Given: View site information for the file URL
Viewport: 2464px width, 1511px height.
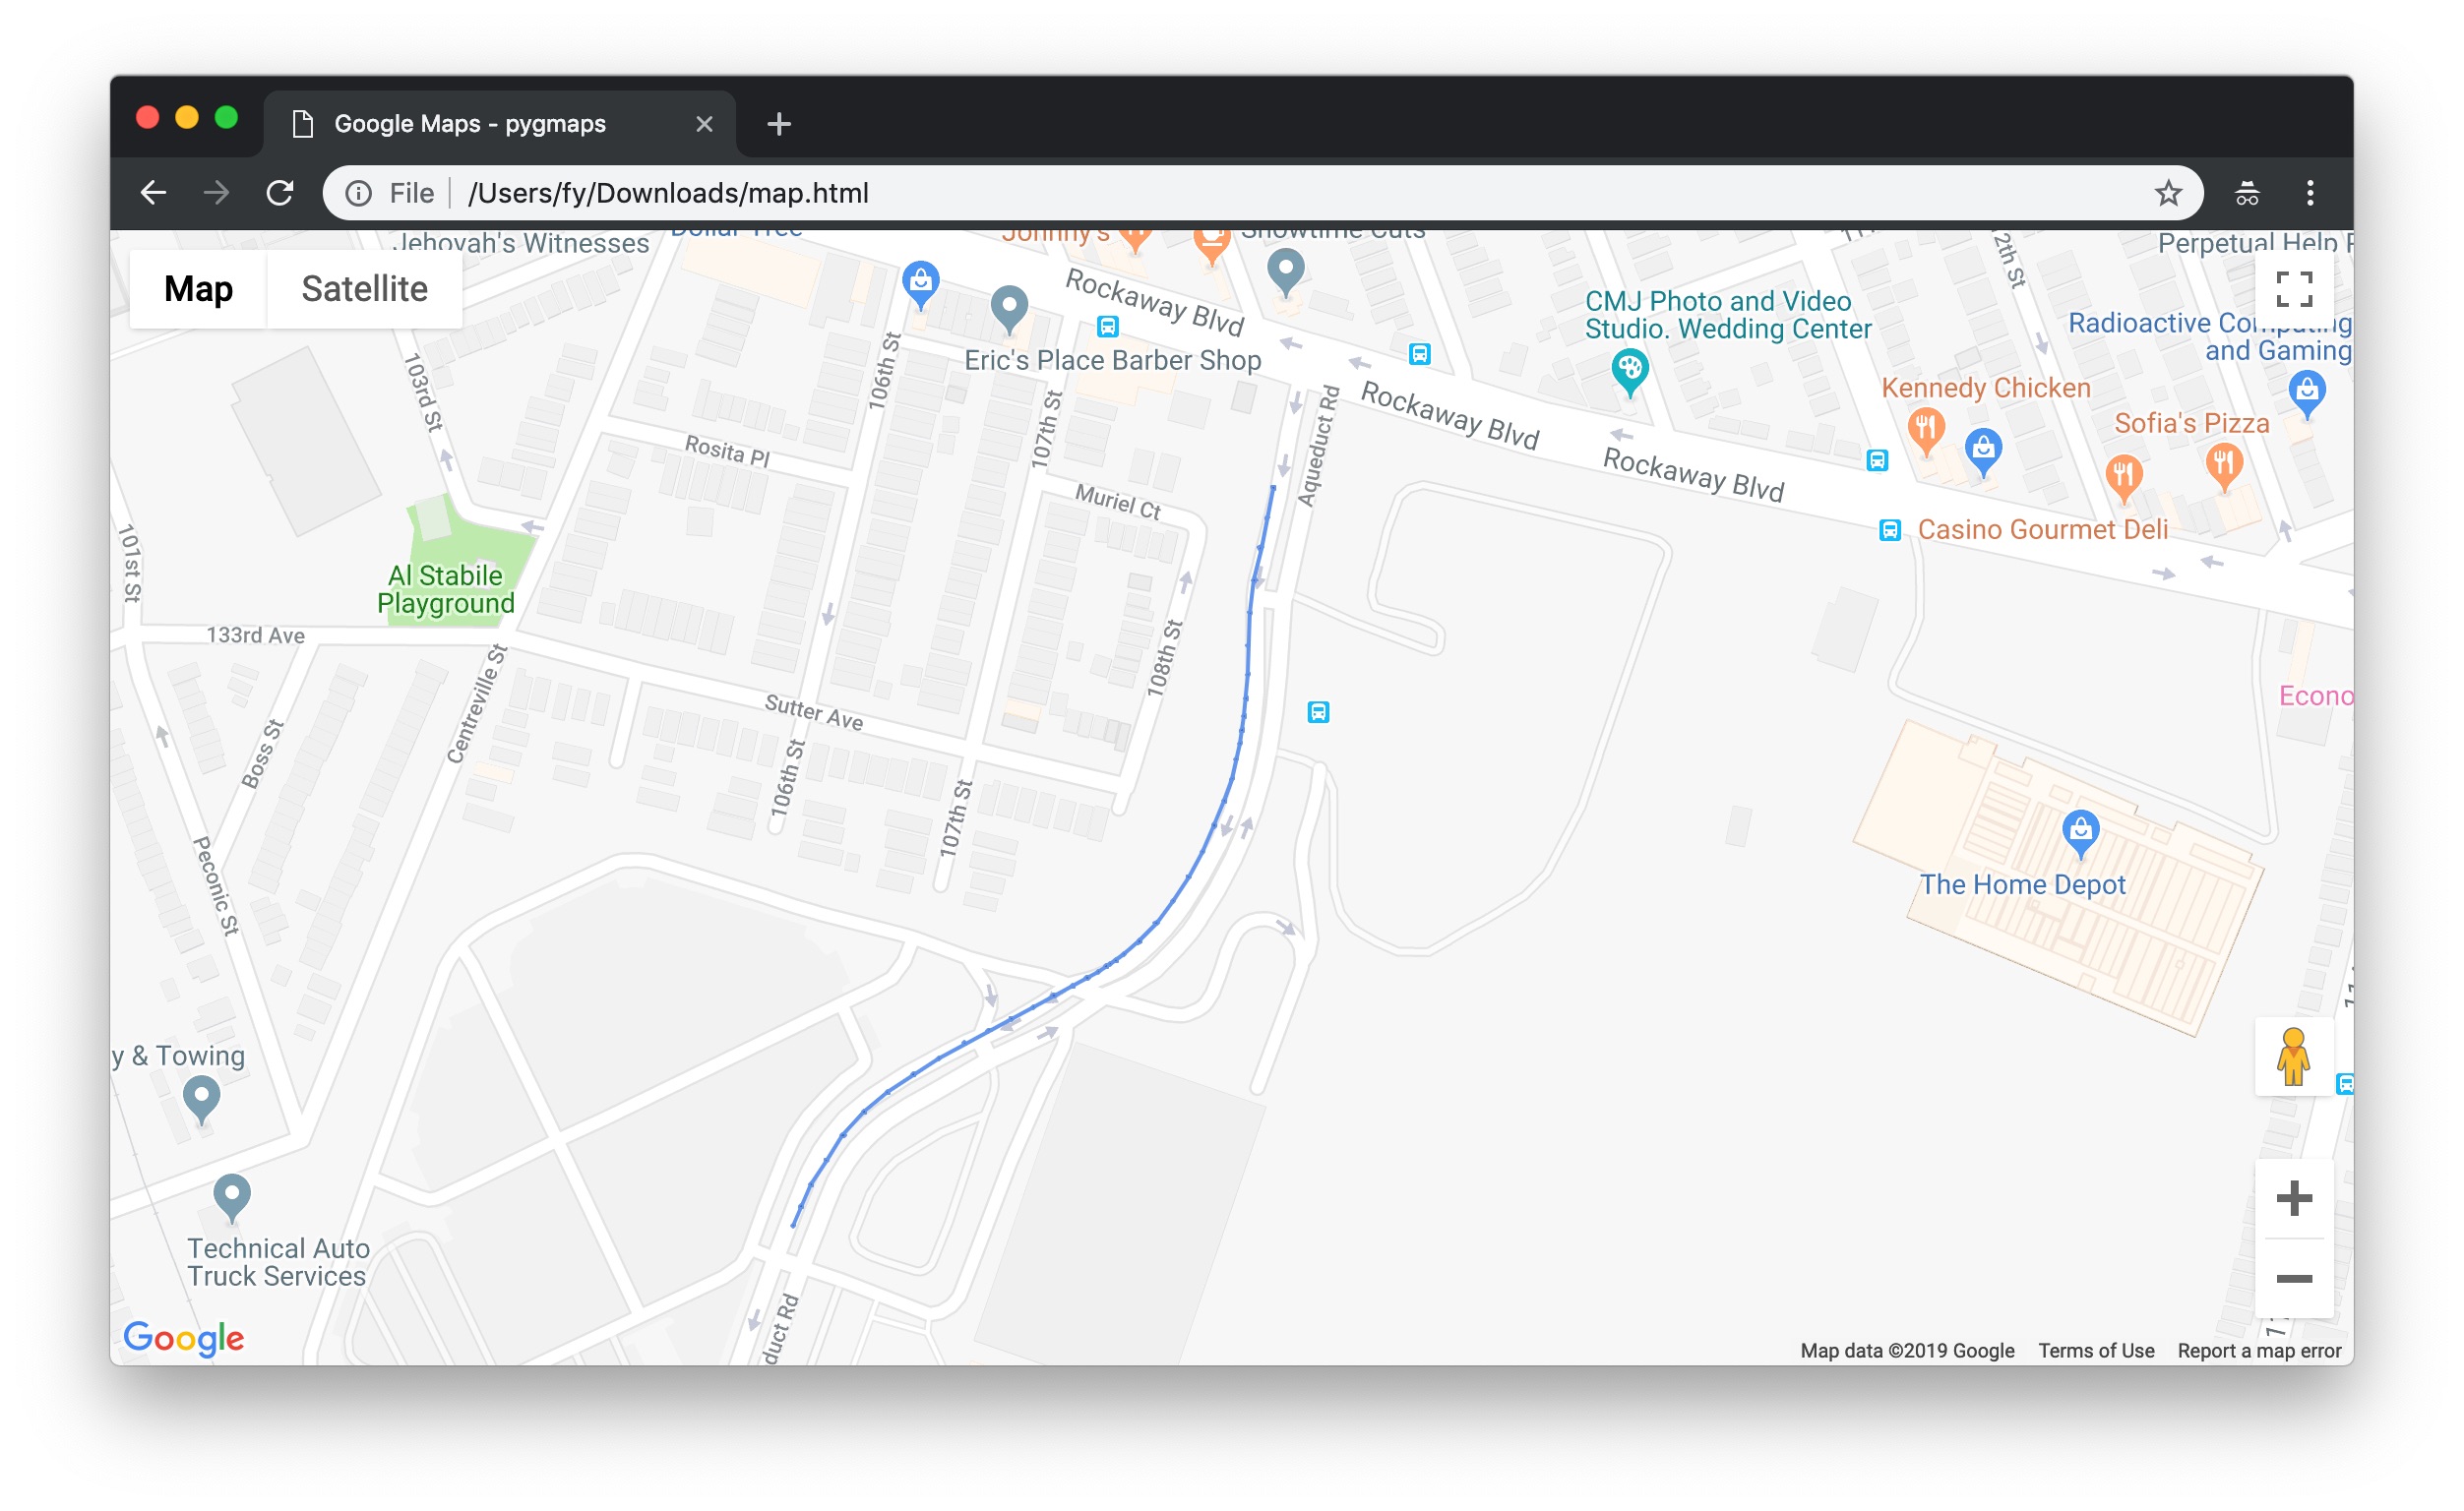Looking at the screenshot, I should click(359, 193).
